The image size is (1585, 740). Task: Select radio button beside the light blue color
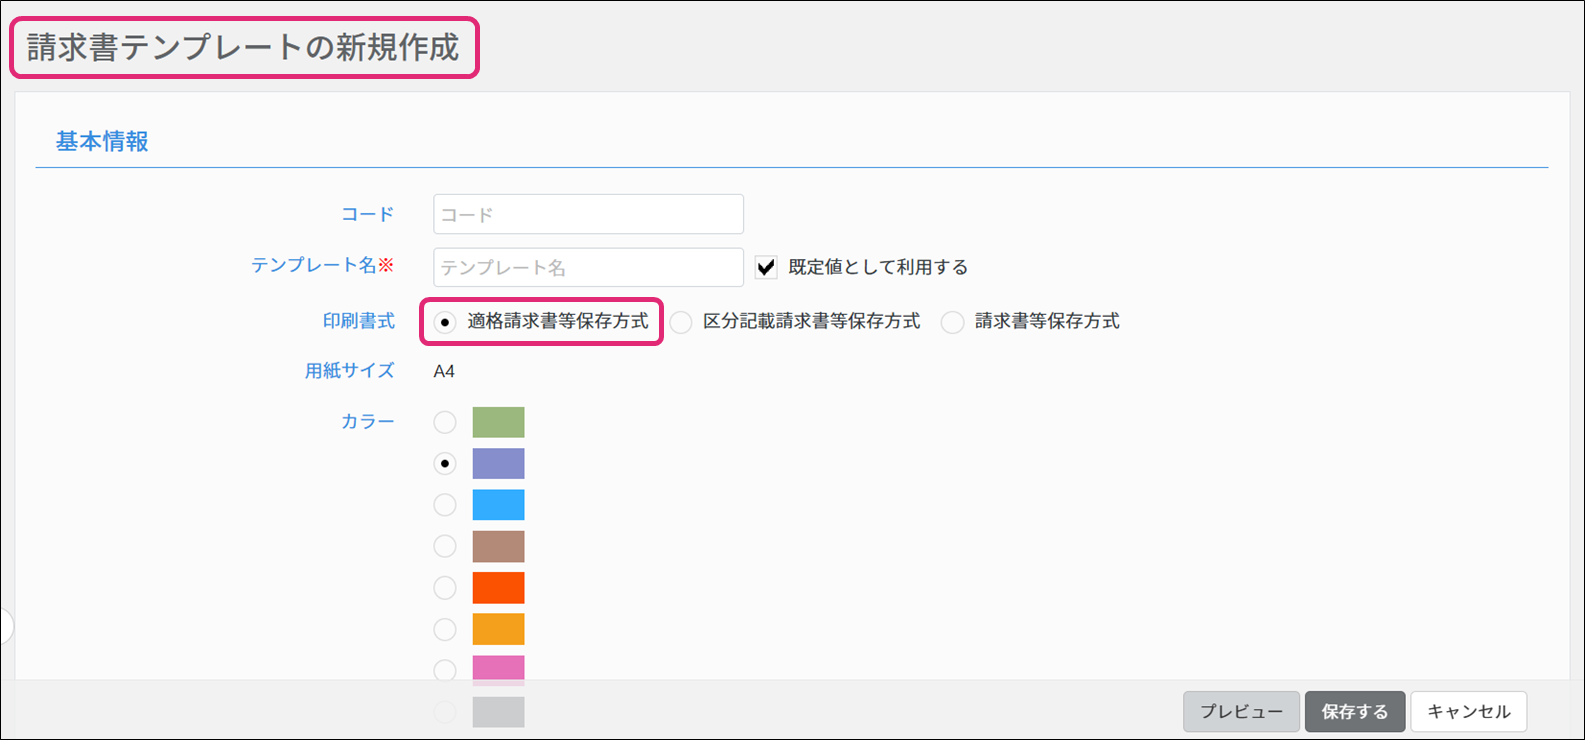tap(445, 505)
